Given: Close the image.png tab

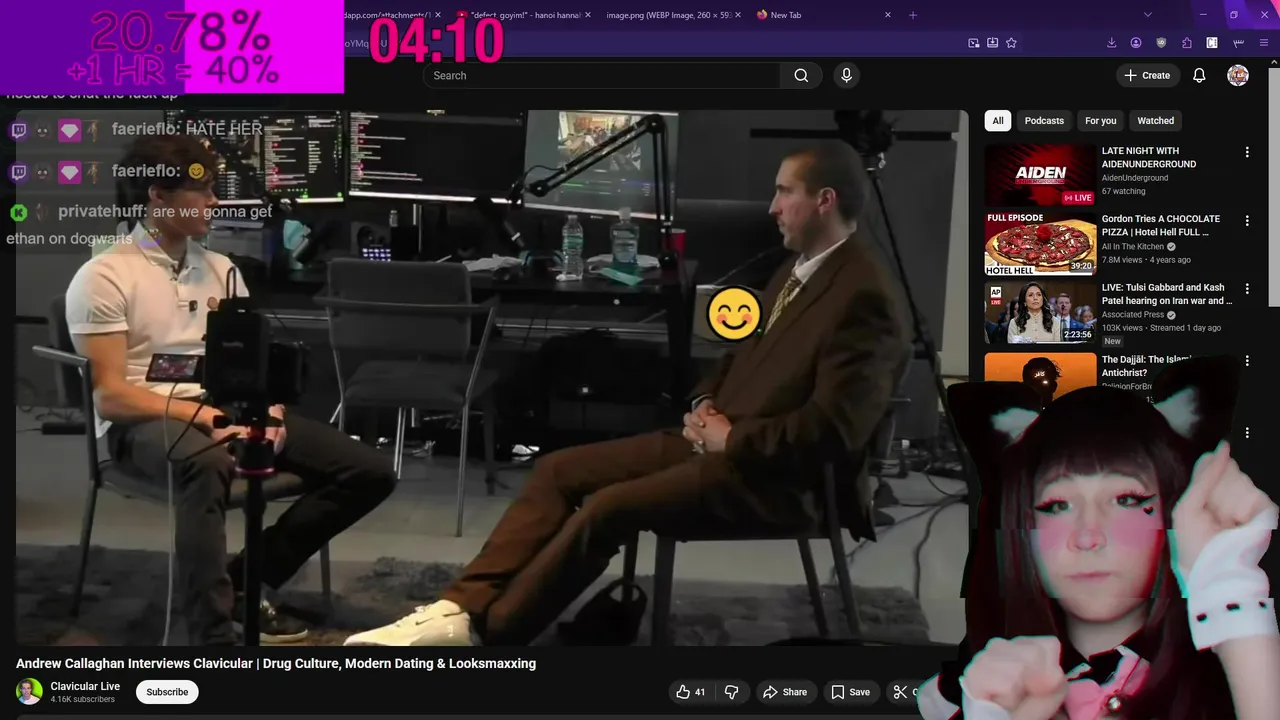Looking at the screenshot, I should pyautogui.click(x=738, y=15).
